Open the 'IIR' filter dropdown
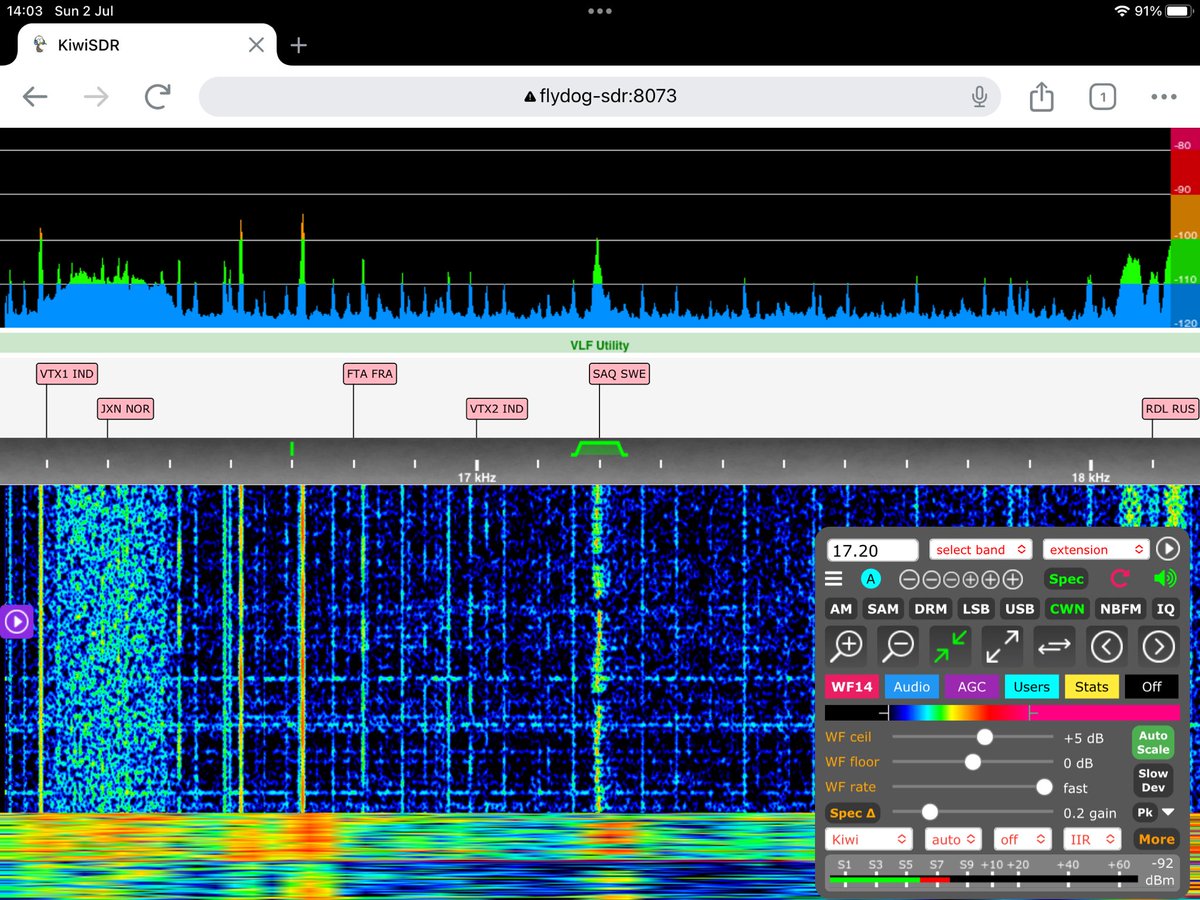 (x=1092, y=840)
